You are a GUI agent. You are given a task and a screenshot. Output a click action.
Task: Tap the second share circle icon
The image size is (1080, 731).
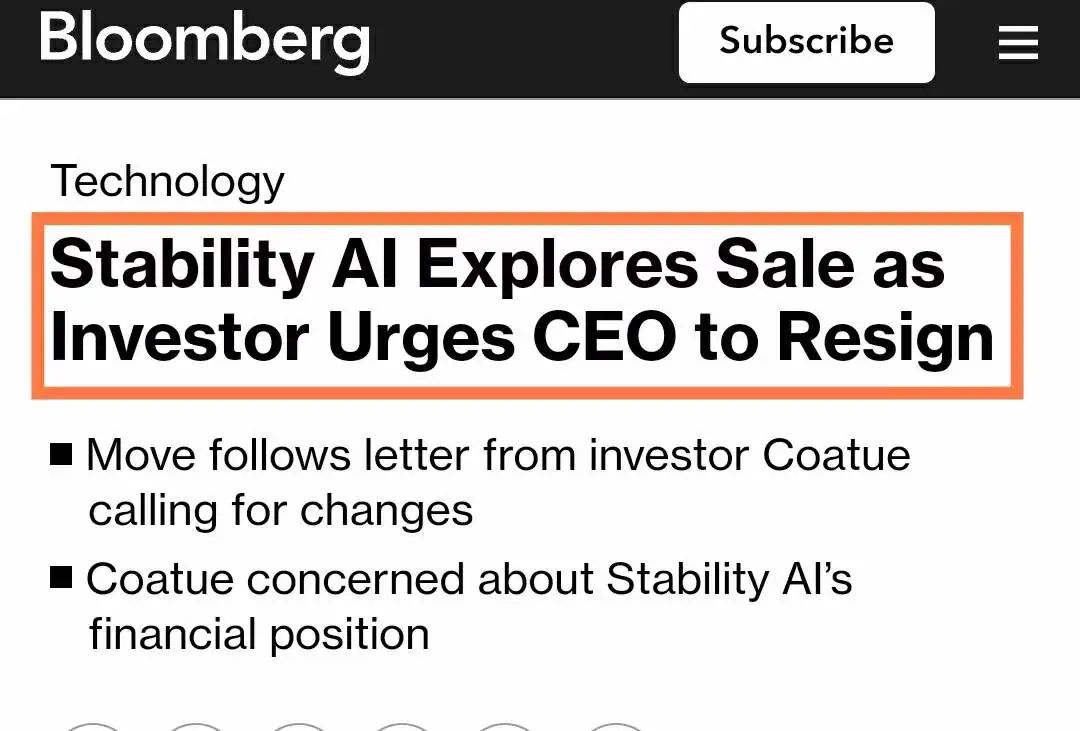coord(196,726)
